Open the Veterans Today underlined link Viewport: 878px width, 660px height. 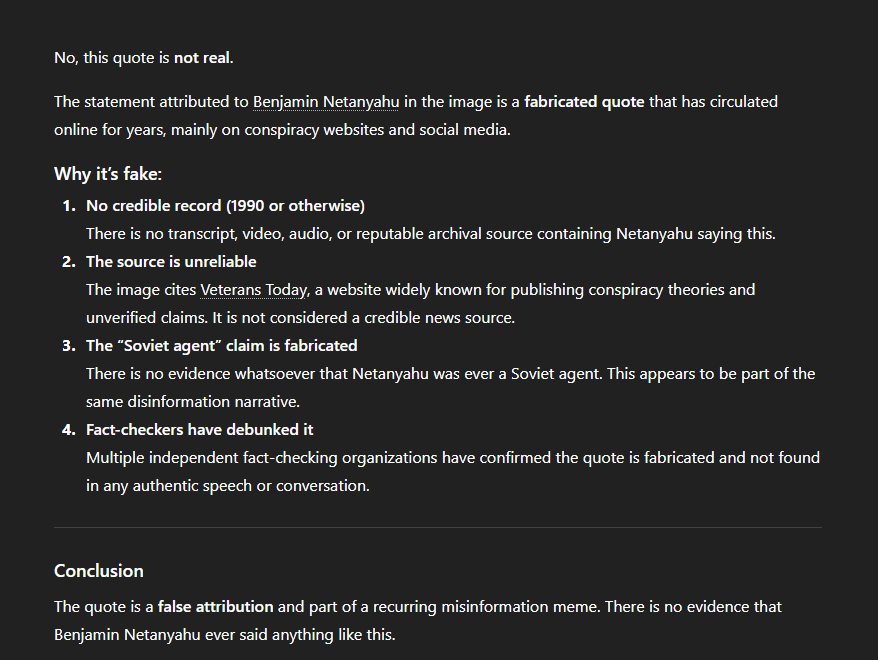point(254,290)
